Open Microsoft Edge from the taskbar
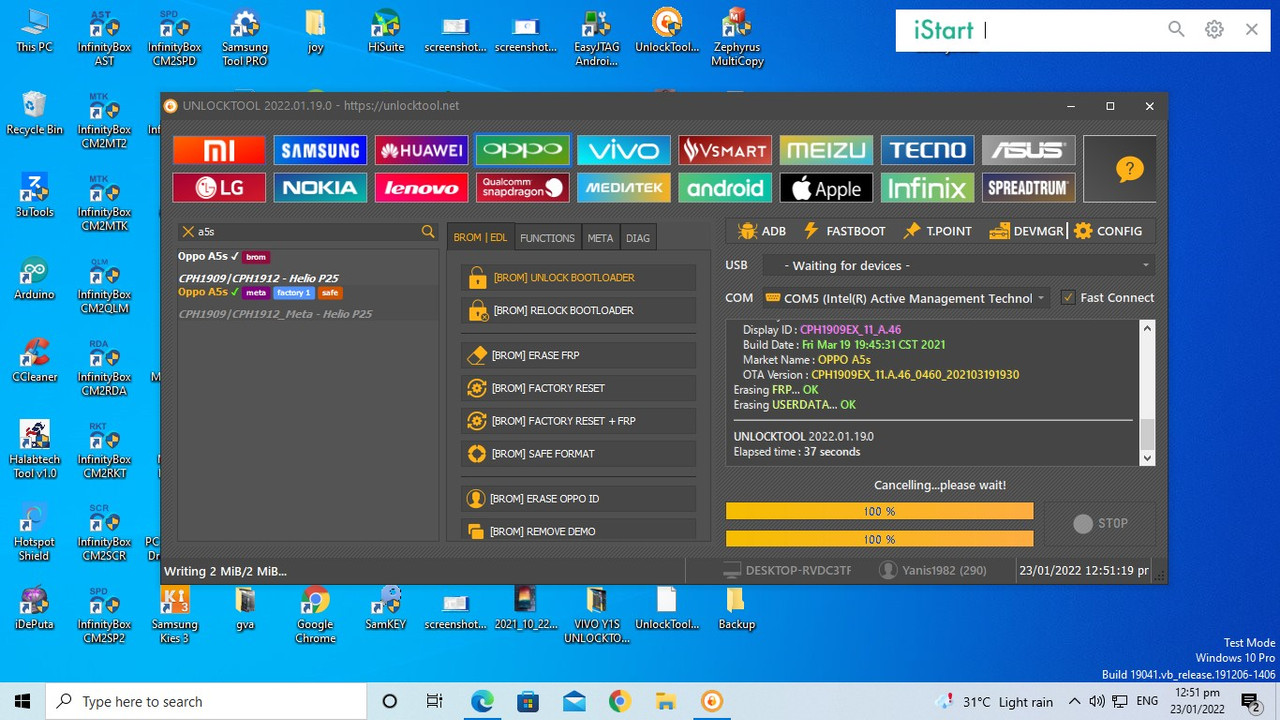1280x720 pixels. [x=482, y=701]
